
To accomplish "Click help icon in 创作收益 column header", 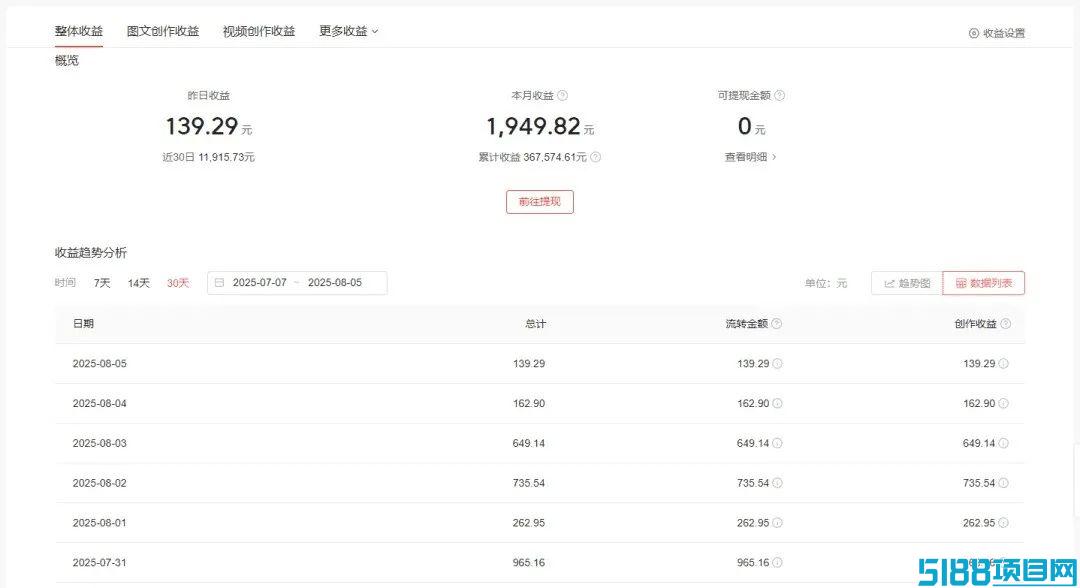I will pos(1006,324).
